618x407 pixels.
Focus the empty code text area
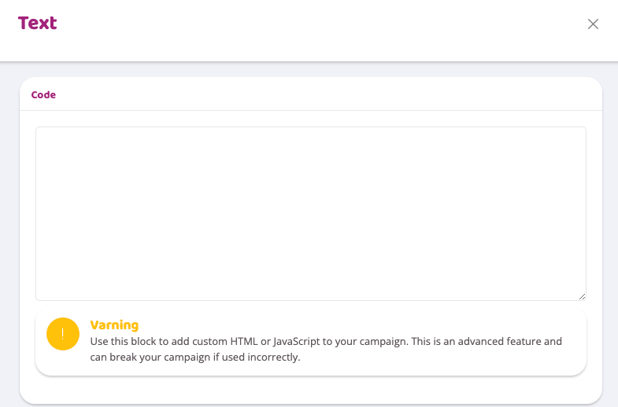310,212
